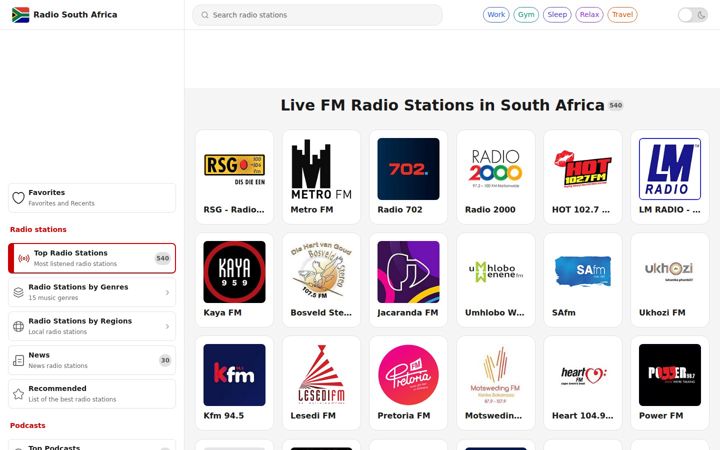Open the Radio 702 station logo
This screenshot has width=720, height=450.
408,169
